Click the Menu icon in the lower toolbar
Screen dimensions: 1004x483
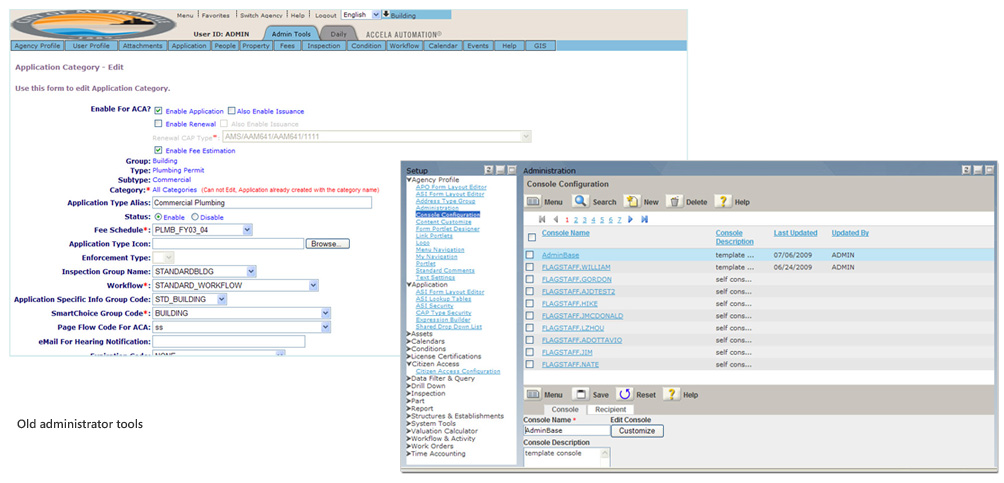(533, 395)
